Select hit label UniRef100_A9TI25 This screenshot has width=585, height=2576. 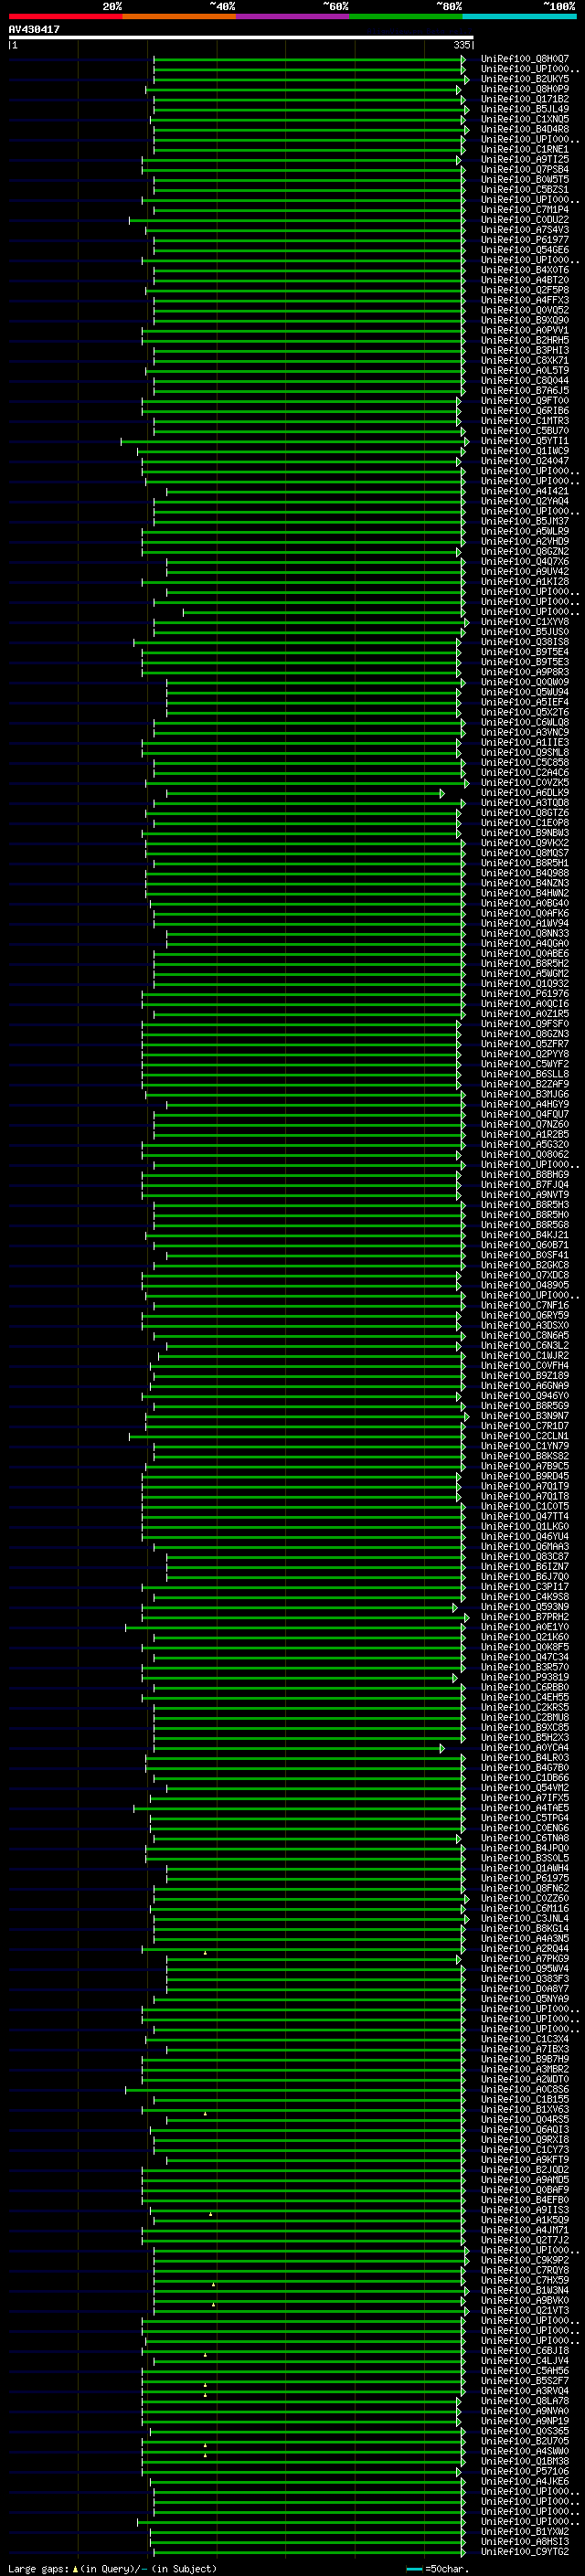525,159
